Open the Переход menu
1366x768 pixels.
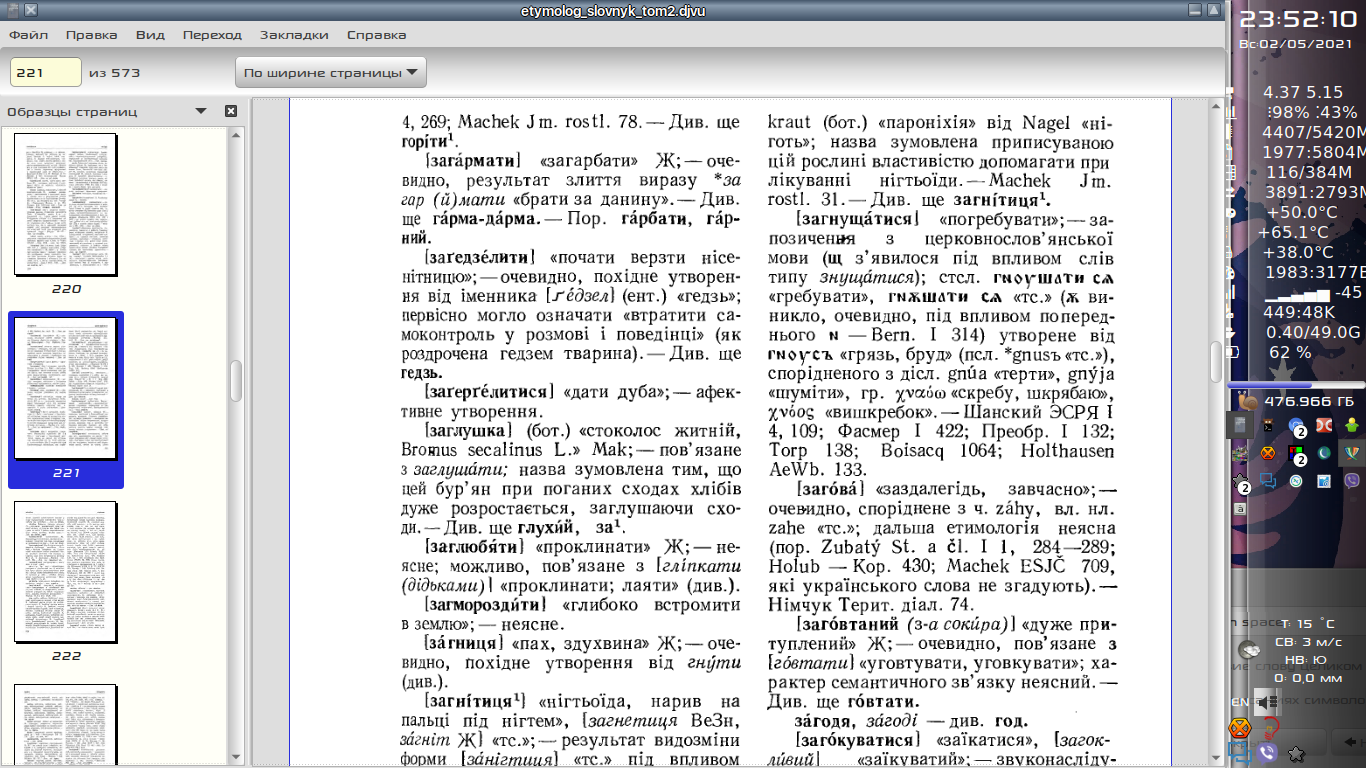tap(212, 34)
